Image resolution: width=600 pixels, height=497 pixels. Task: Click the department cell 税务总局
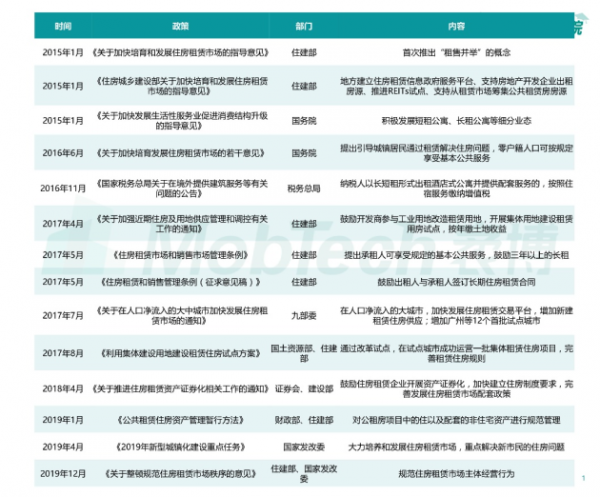pyautogui.click(x=304, y=188)
